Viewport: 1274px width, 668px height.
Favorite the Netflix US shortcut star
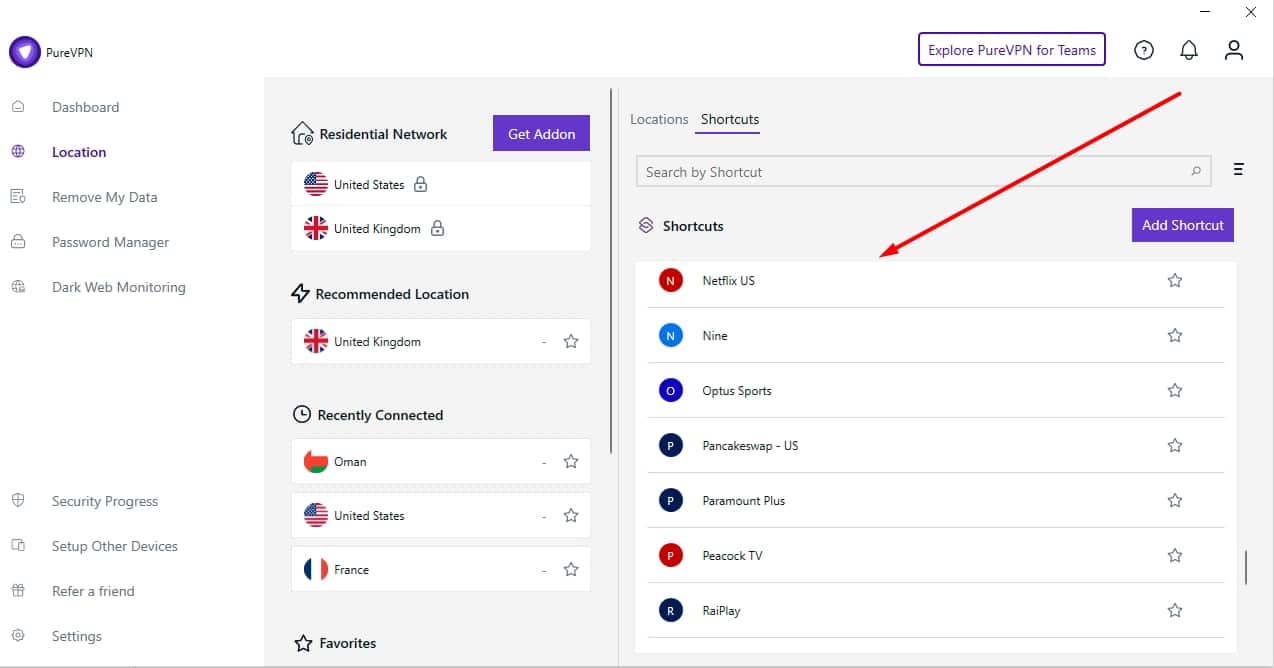point(1175,281)
